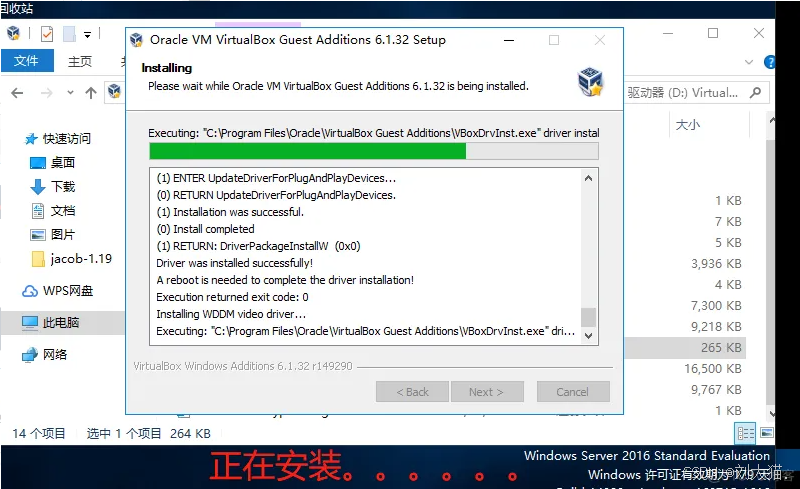Click the search magnifier icon in Explorer

click(756, 92)
